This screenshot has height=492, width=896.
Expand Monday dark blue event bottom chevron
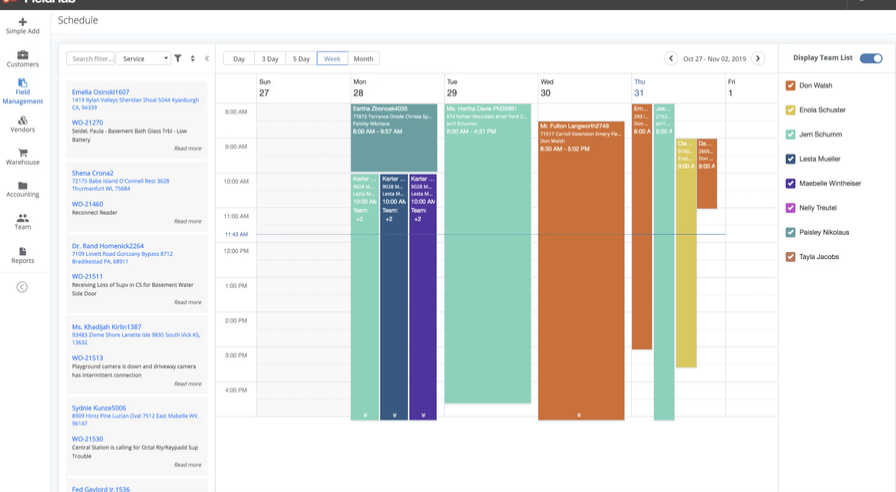394,415
